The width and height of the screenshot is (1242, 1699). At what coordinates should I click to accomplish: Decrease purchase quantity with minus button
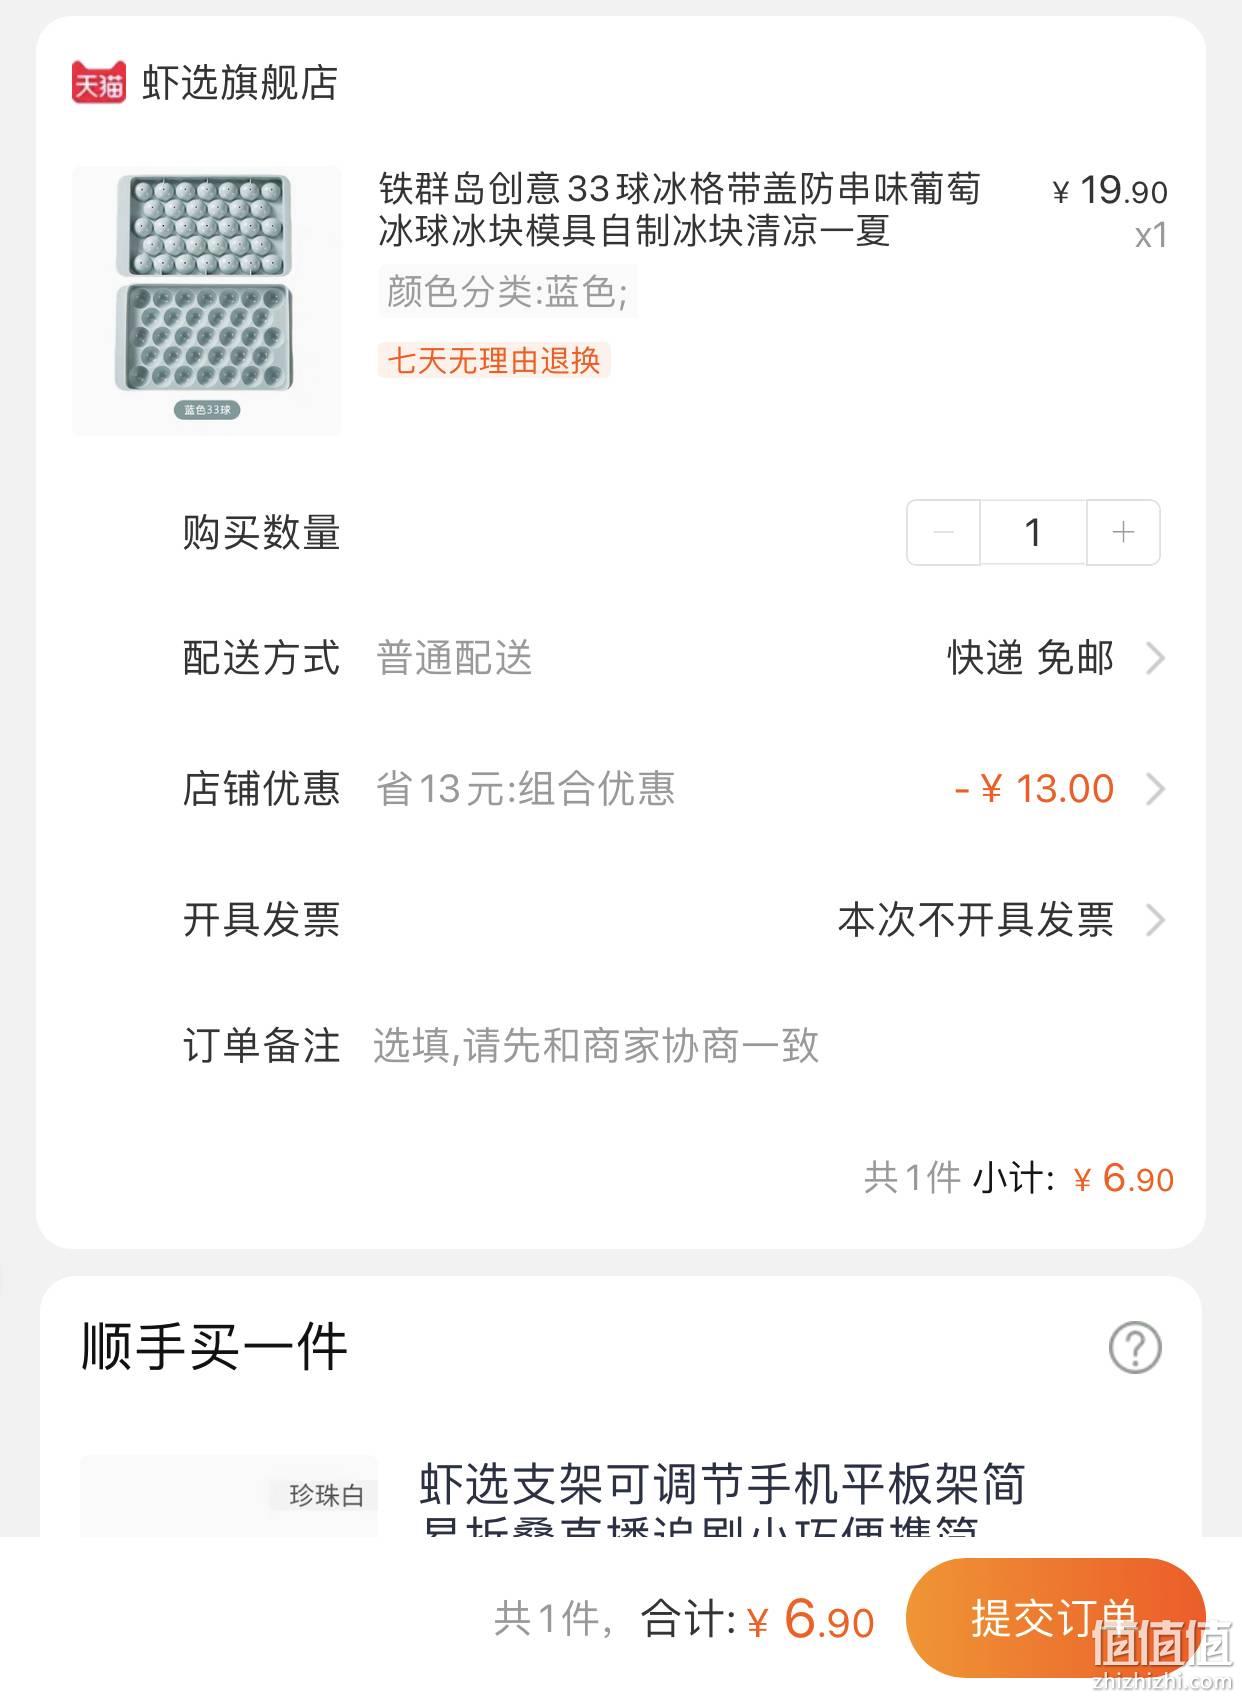coord(943,532)
